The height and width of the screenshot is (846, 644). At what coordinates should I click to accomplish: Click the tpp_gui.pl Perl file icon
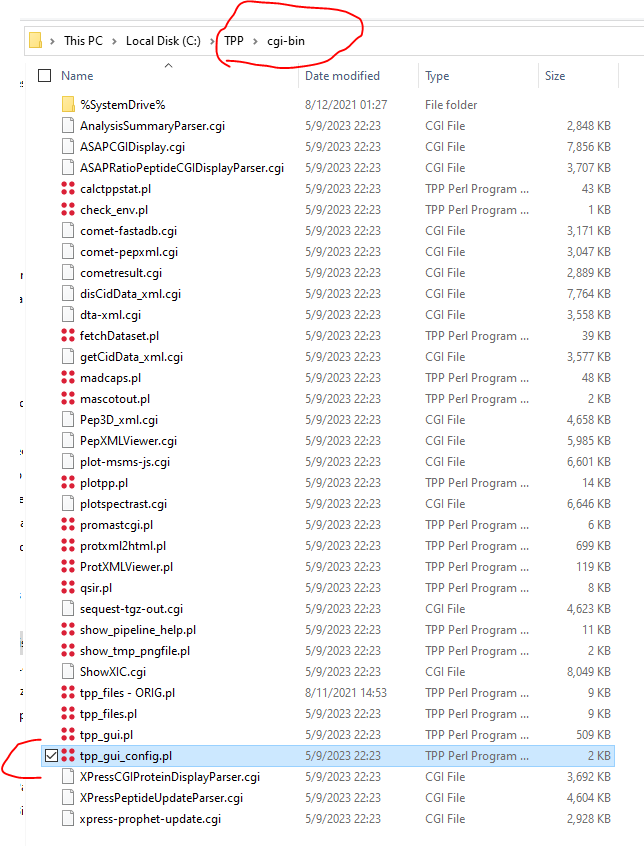click(68, 735)
